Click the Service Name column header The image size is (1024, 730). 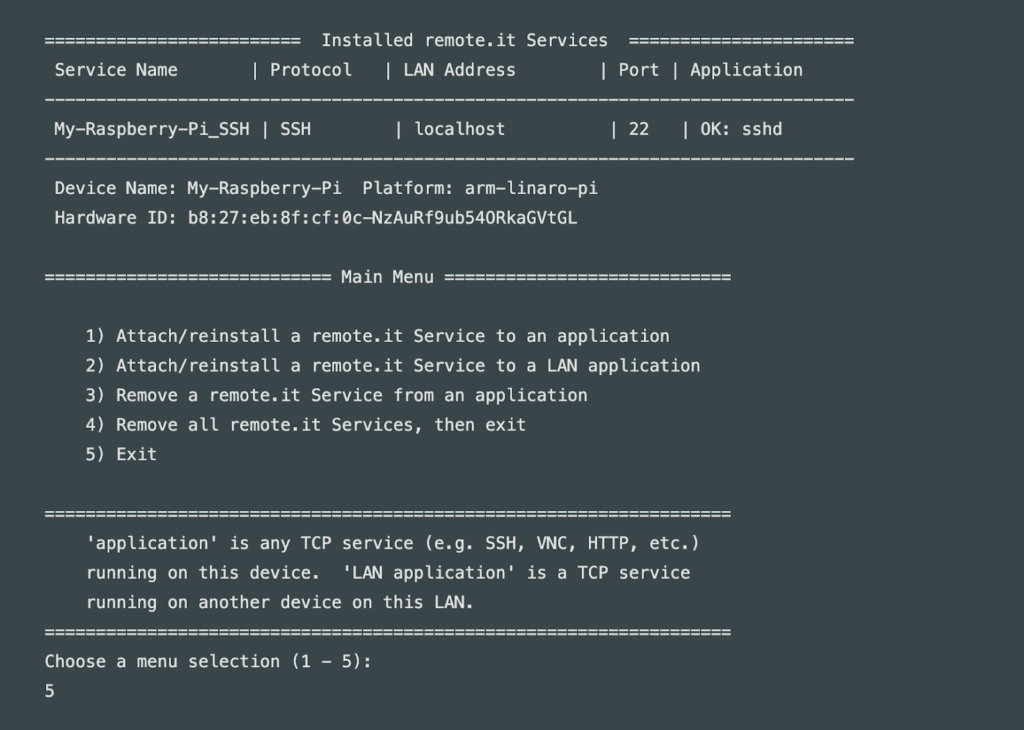coord(116,70)
